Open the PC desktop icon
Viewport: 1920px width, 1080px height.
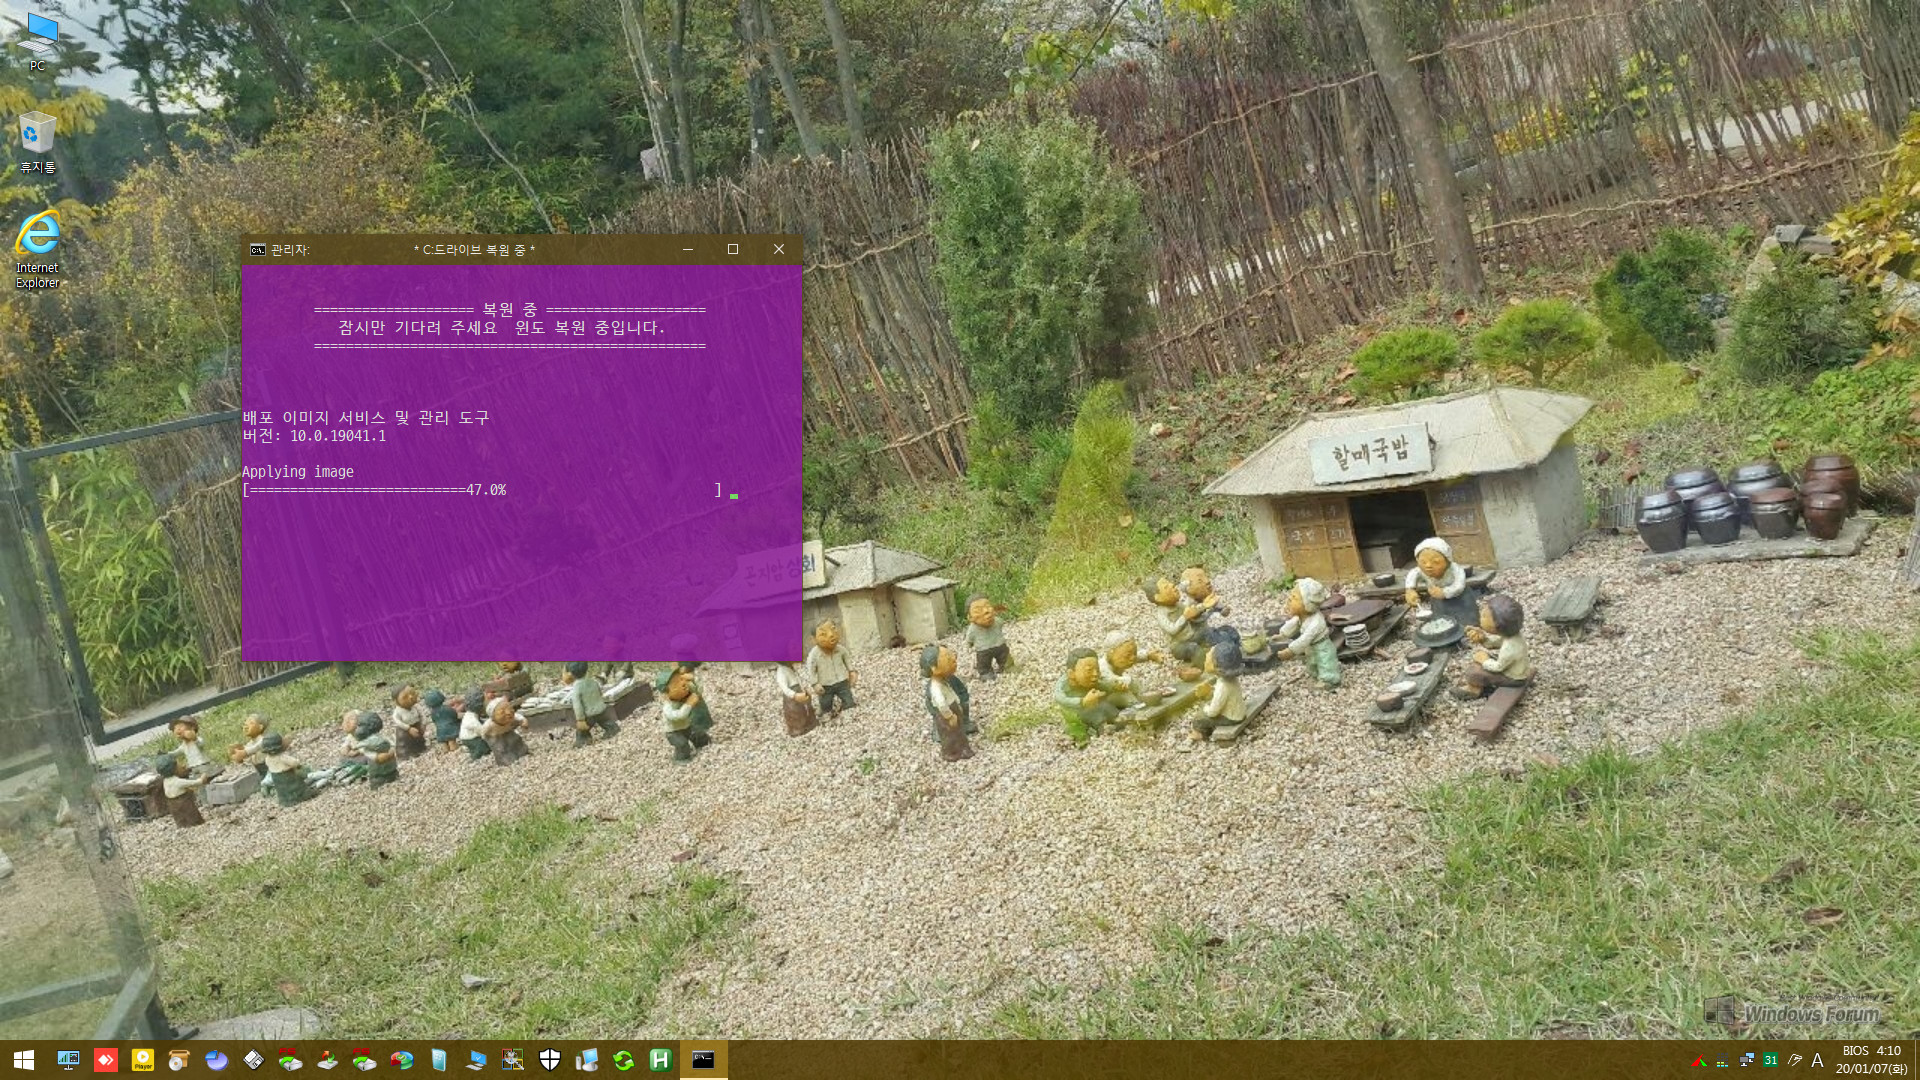[x=37, y=42]
